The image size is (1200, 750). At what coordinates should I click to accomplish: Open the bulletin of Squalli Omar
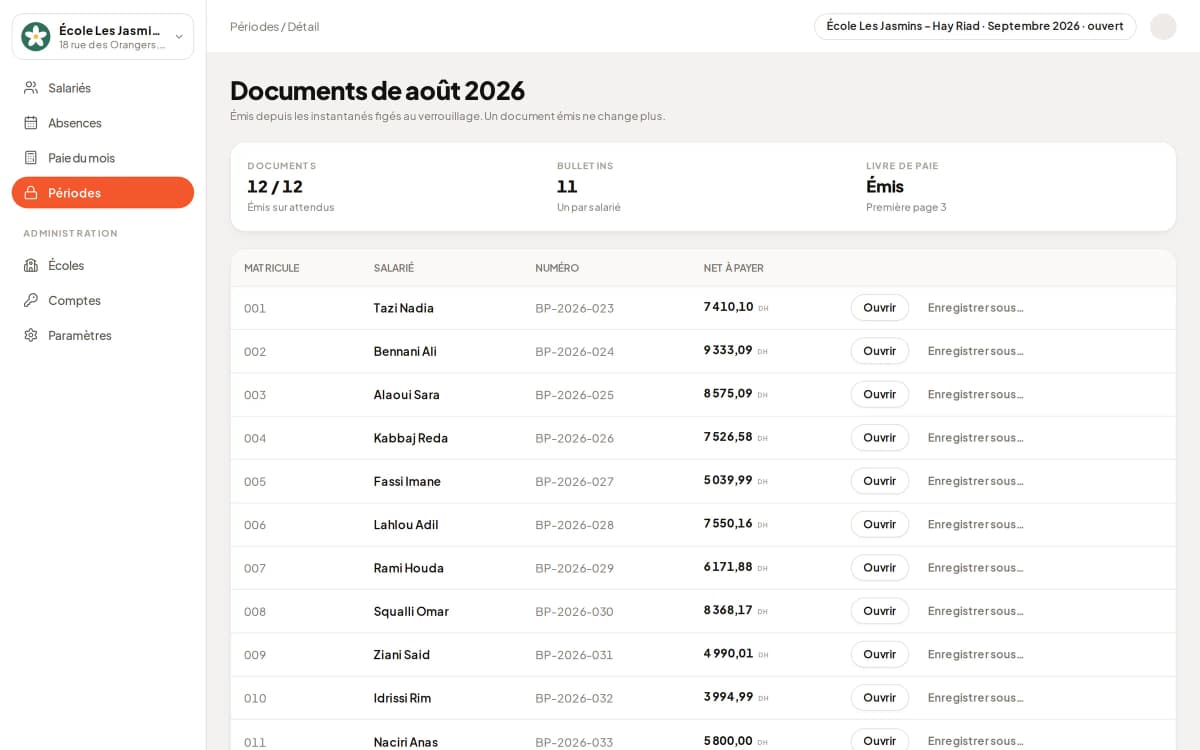point(880,611)
